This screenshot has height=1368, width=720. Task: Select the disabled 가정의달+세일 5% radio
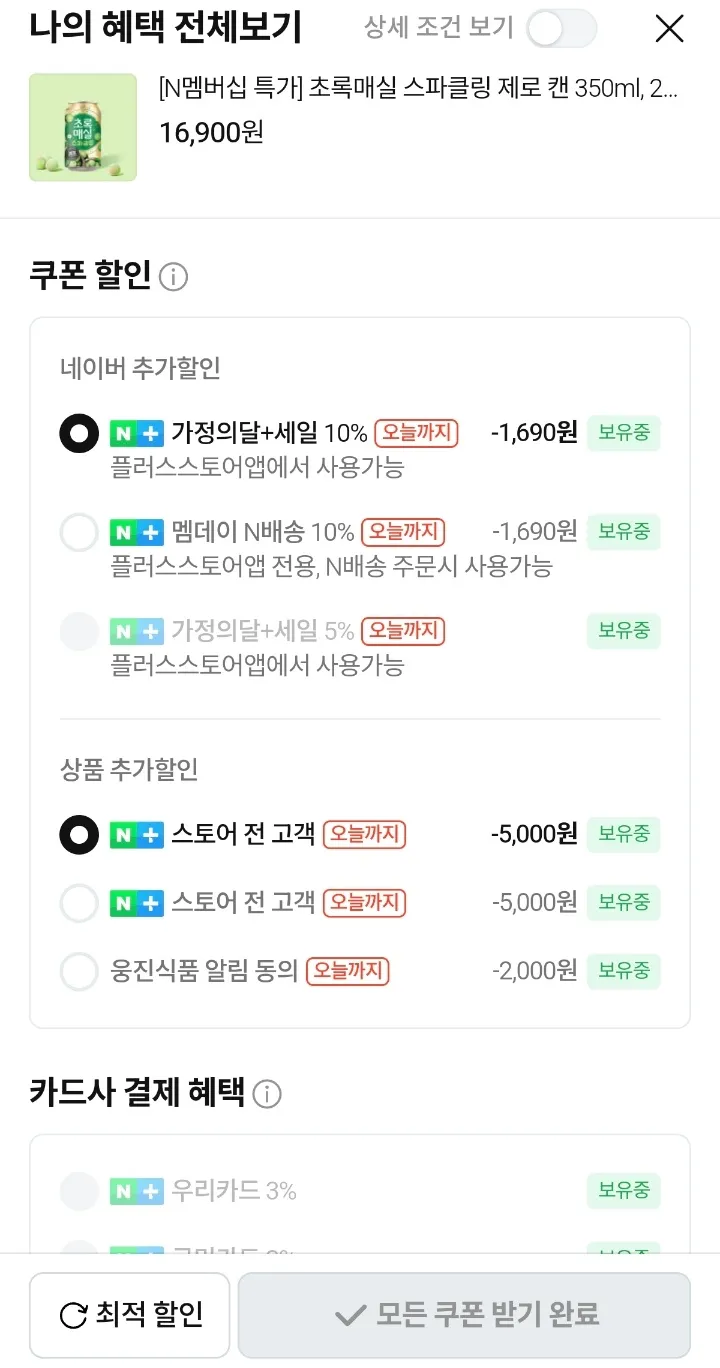[80, 631]
